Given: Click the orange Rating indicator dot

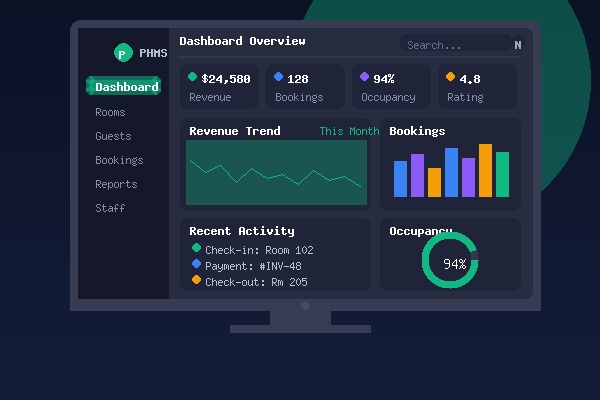Looking at the screenshot, I should coord(450,77).
